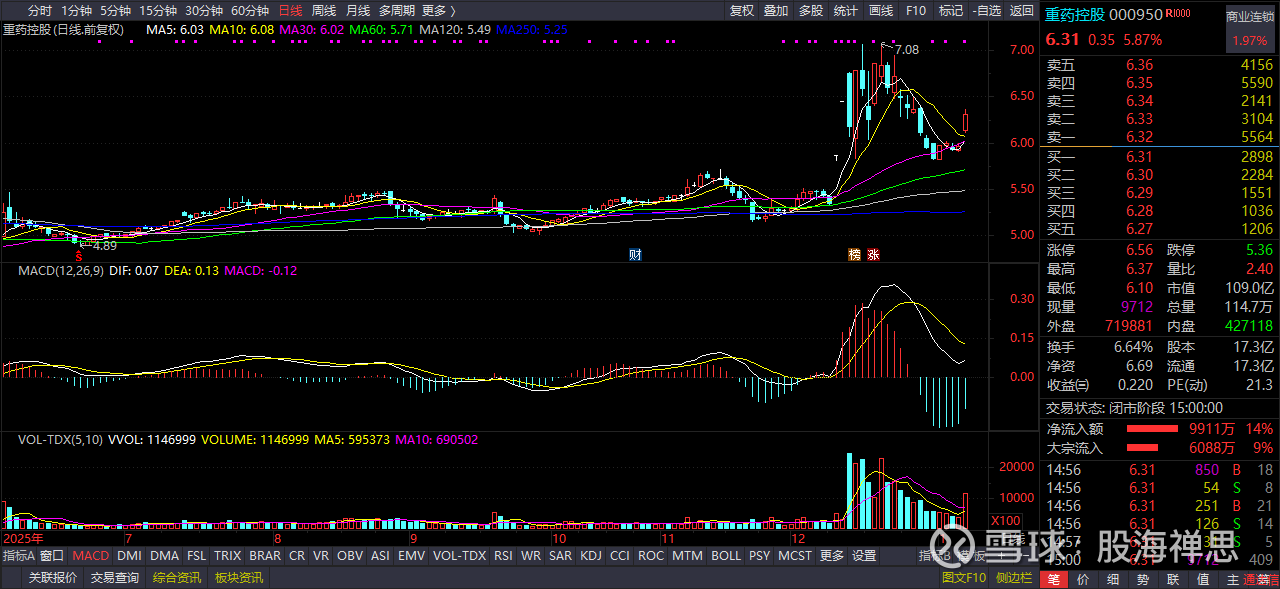Click the 涨 limit-up marker icon

(874, 254)
